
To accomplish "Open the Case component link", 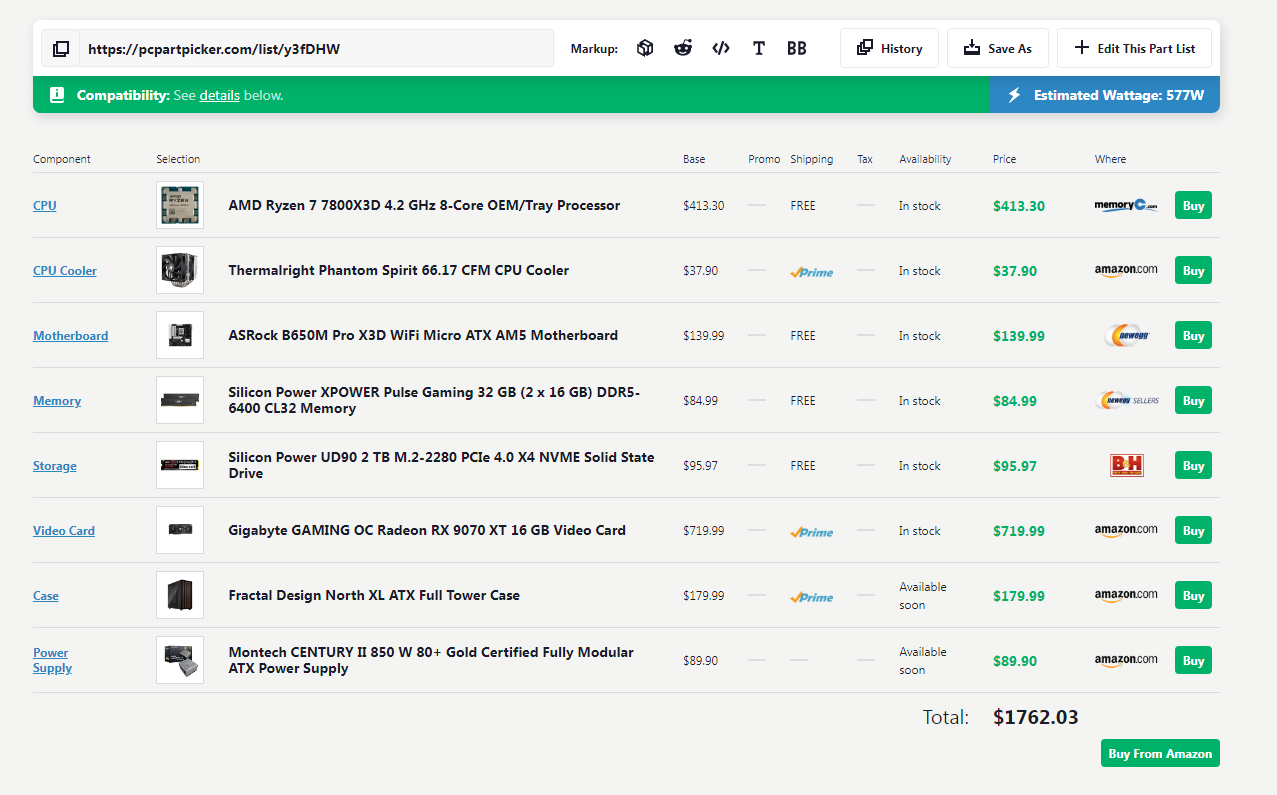I will (46, 595).
